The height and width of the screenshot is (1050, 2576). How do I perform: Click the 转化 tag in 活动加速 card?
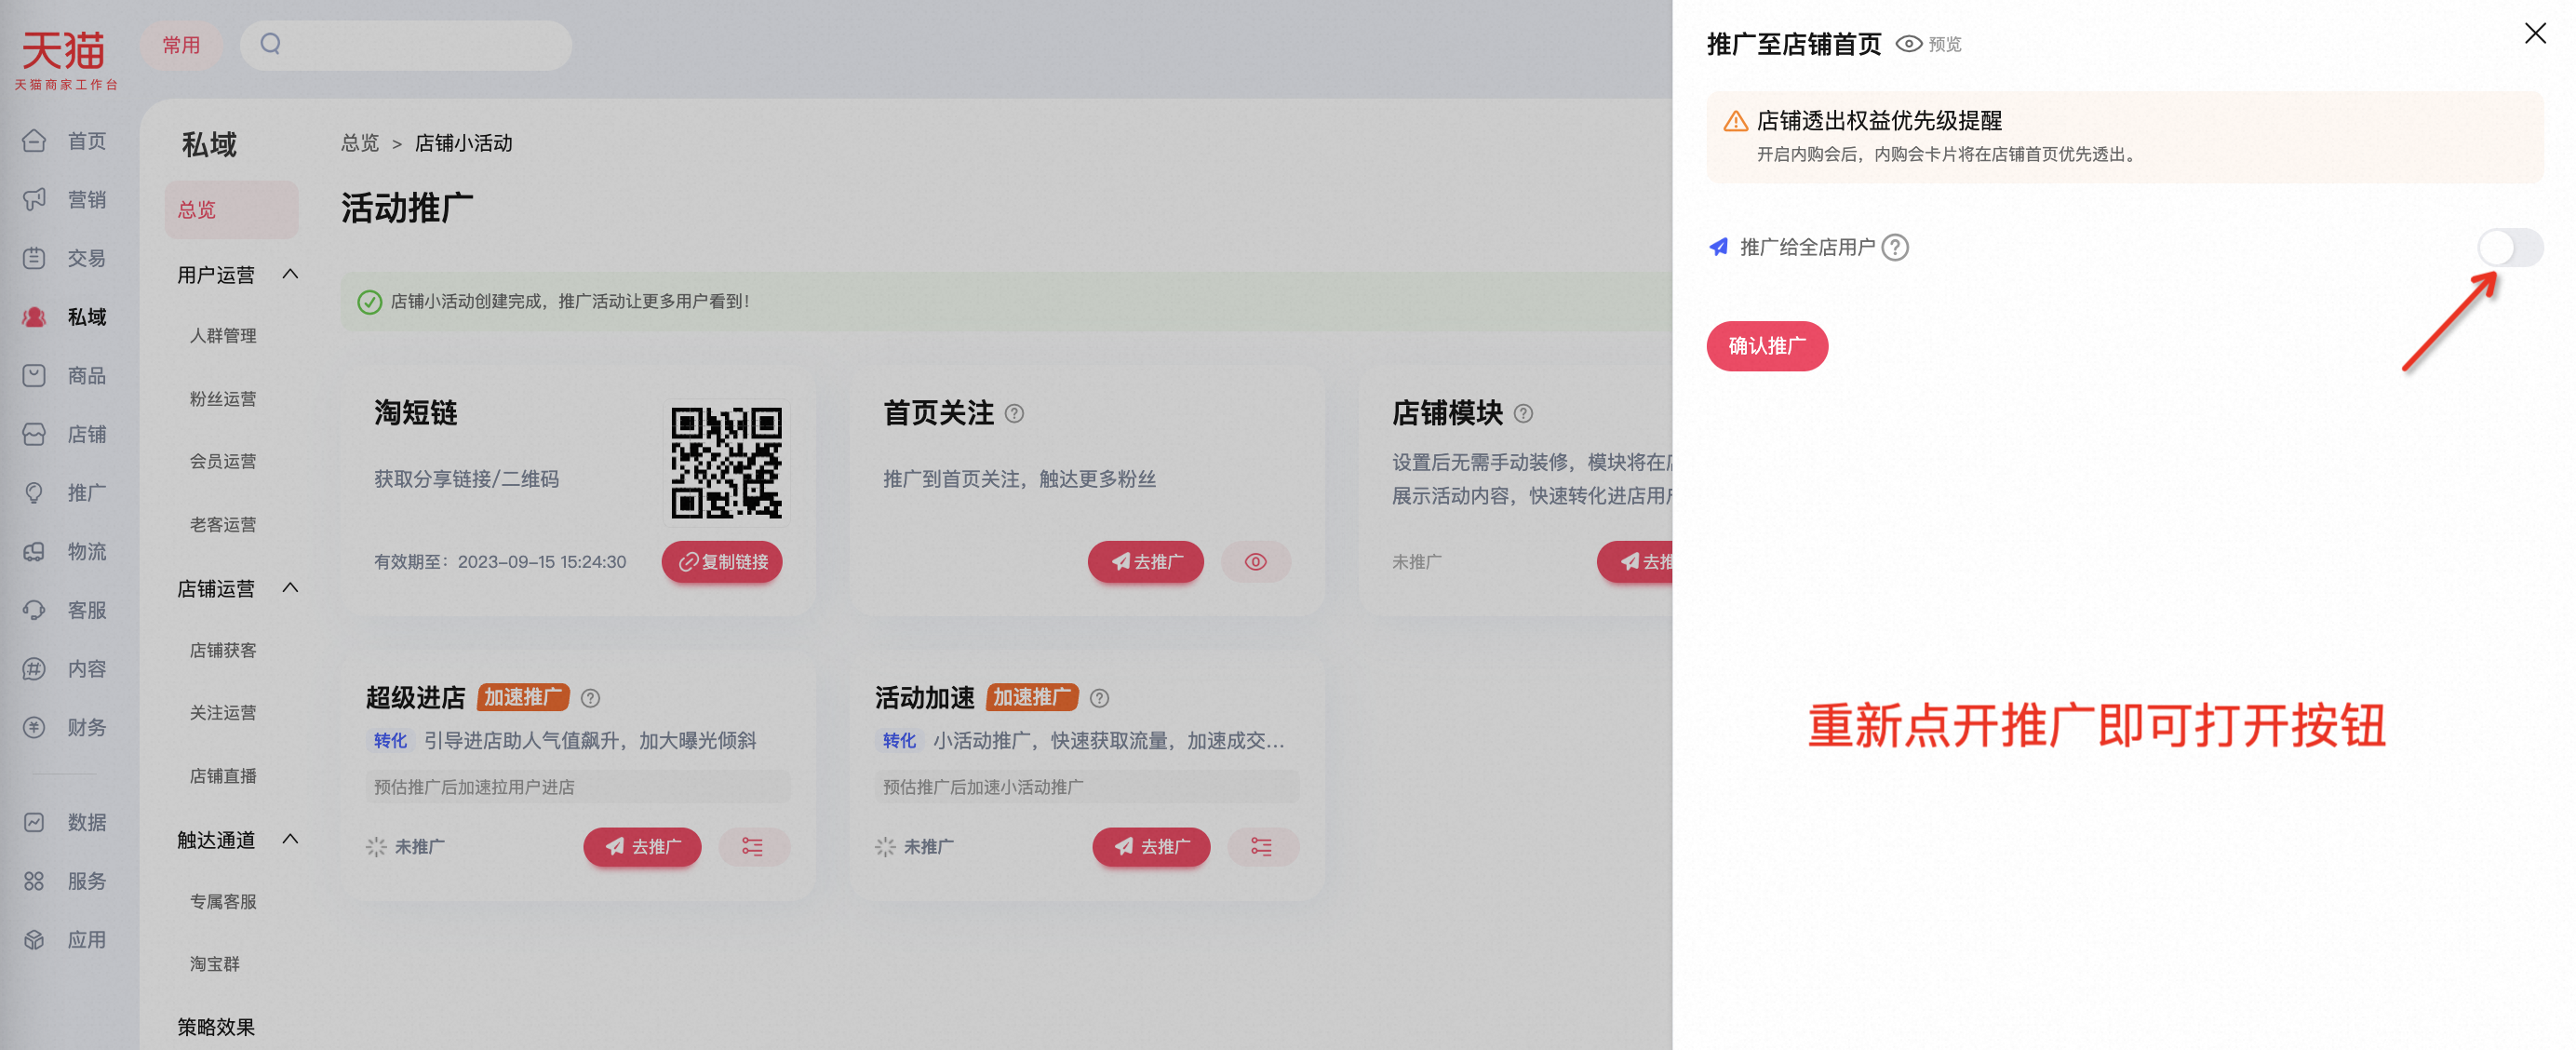899,741
